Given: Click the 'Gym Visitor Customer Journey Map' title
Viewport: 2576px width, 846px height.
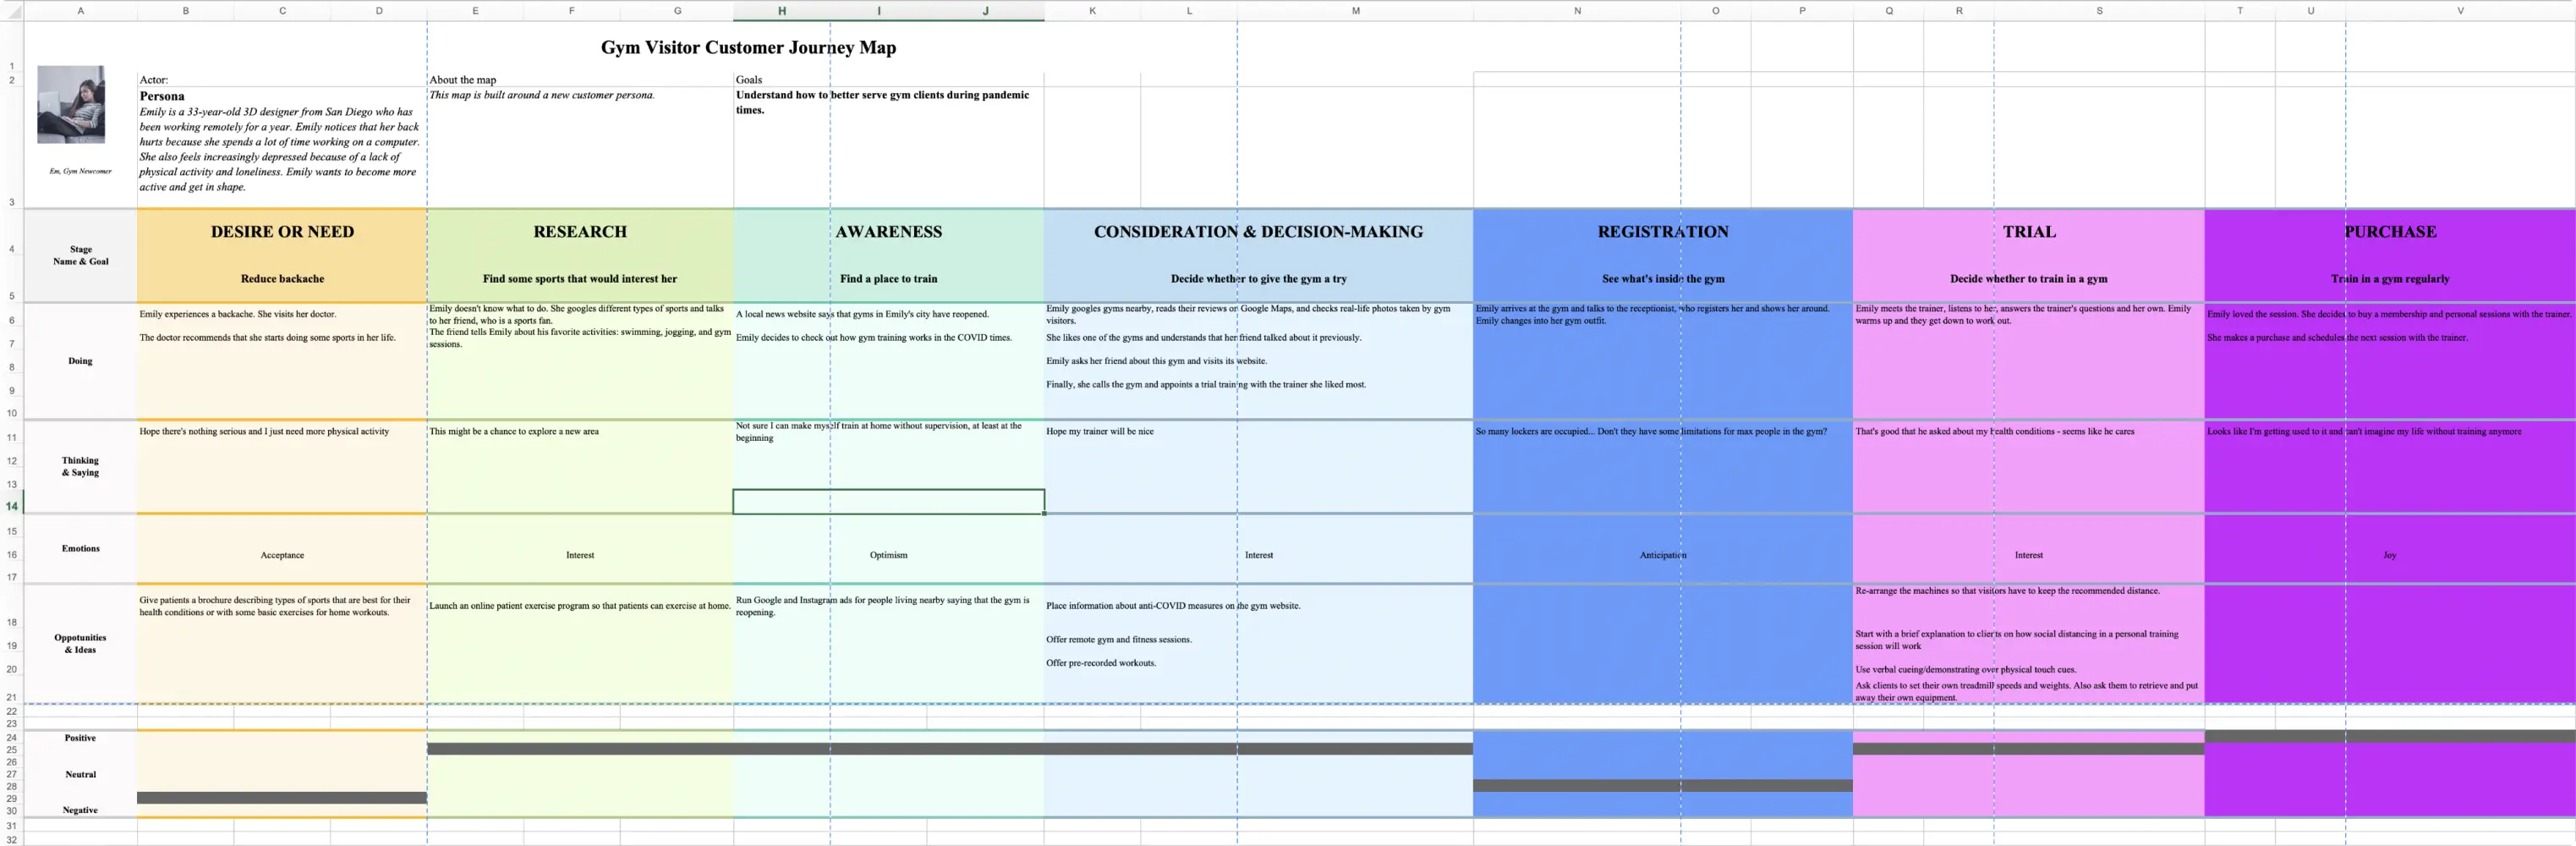Looking at the screenshot, I should click(x=748, y=47).
